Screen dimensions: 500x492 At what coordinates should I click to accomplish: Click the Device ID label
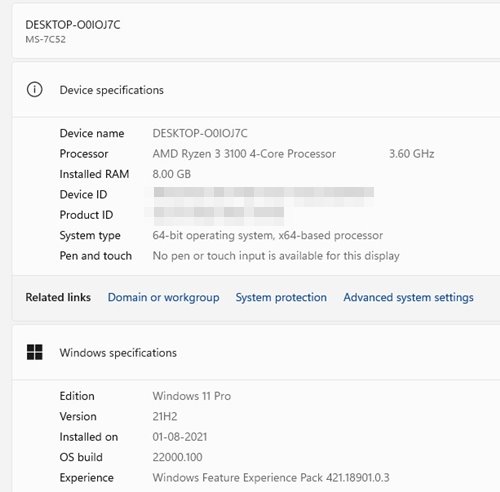point(83,194)
